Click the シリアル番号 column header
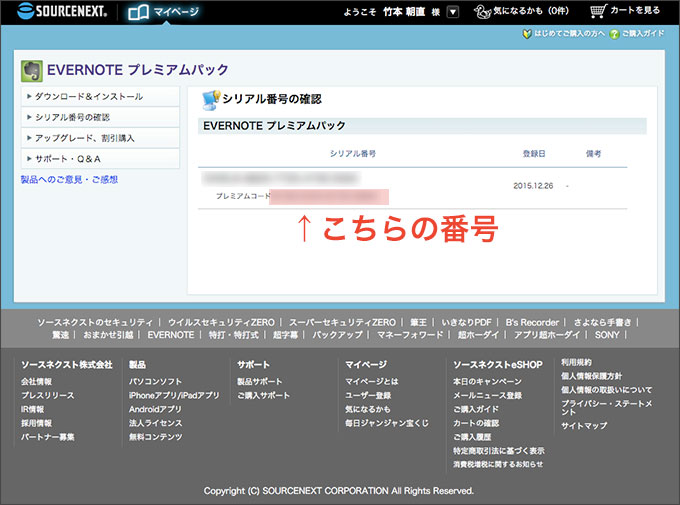Screen dimensions: 680x505 click(353, 154)
